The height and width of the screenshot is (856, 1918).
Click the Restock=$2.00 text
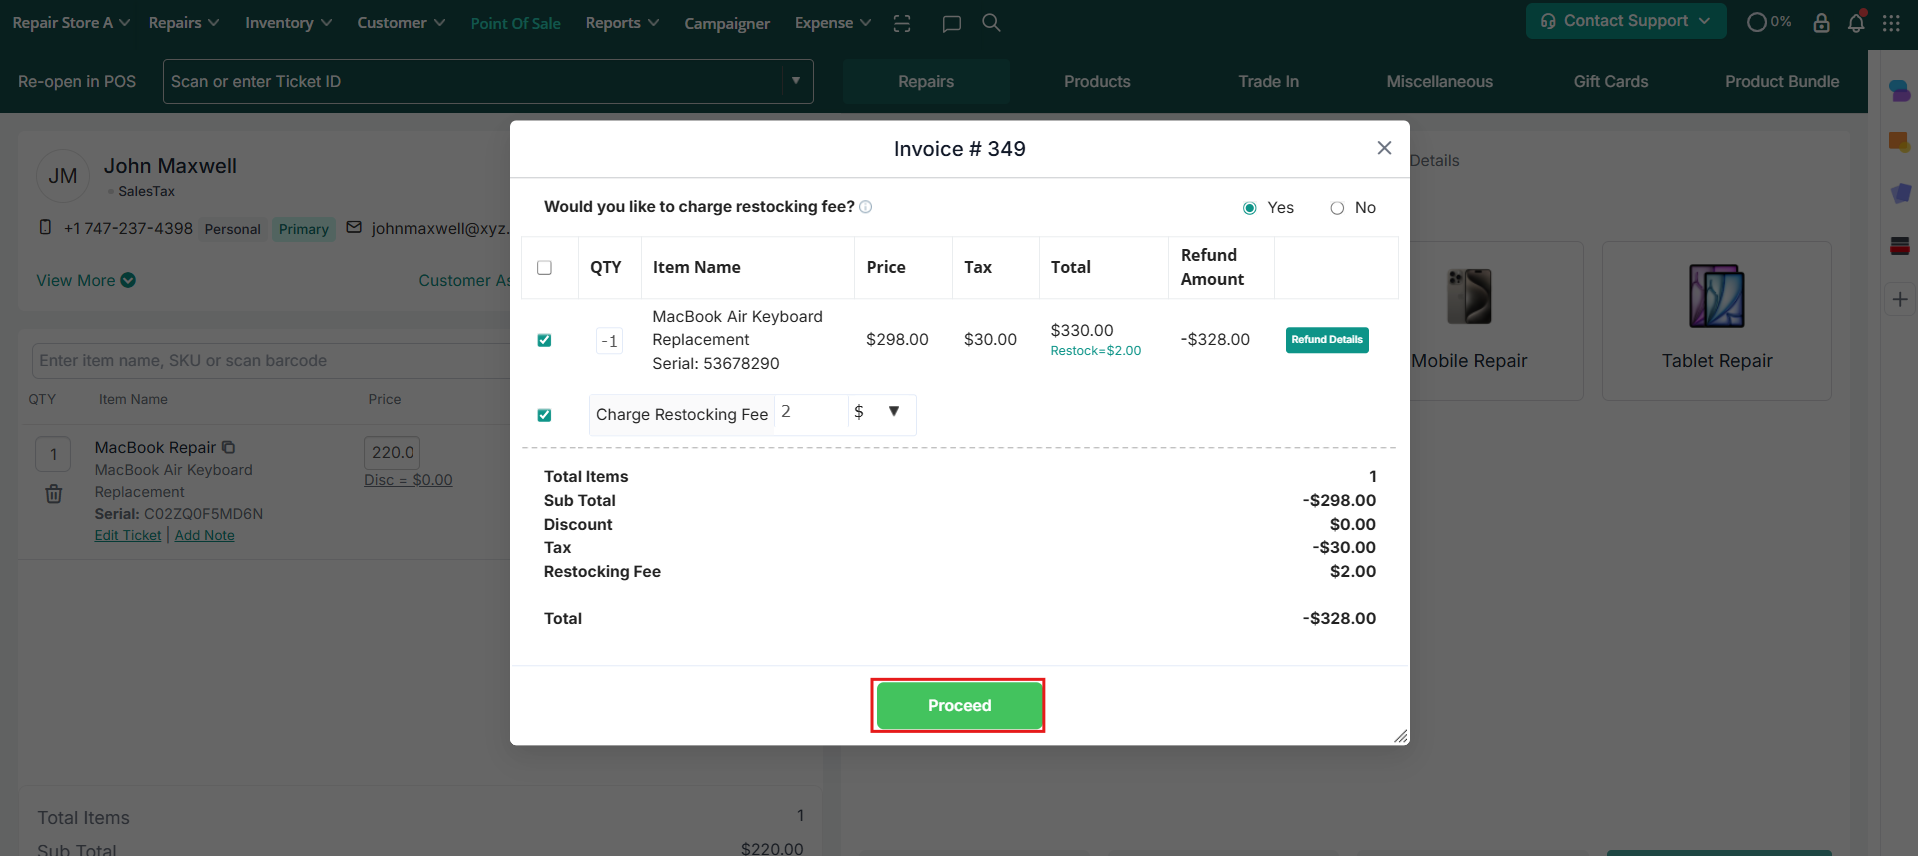1095,351
